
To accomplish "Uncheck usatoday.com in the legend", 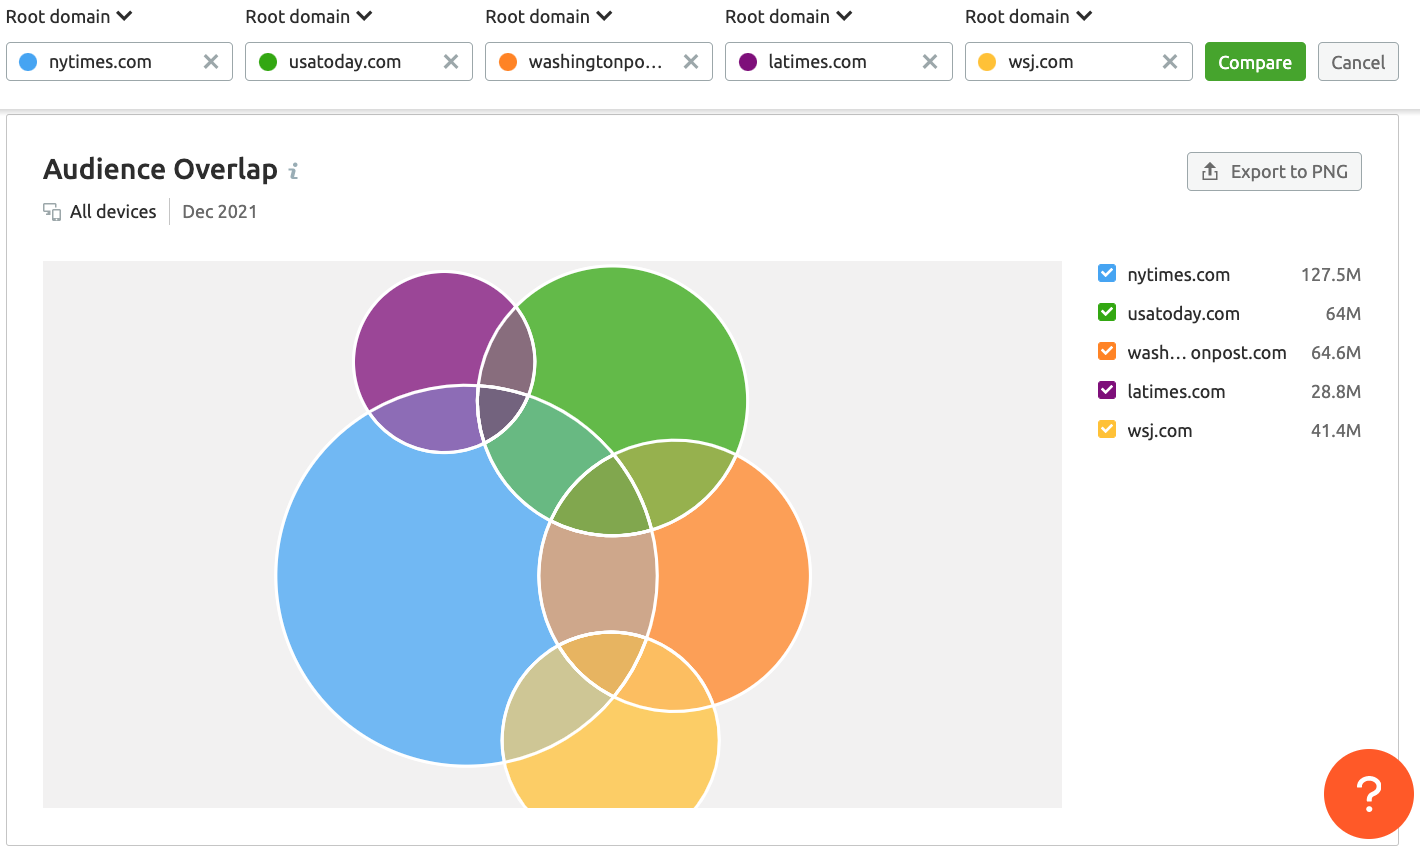I will (1107, 312).
